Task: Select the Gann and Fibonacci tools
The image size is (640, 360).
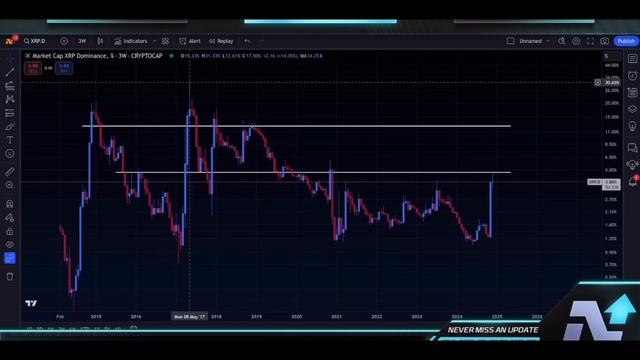Action: point(10,86)
